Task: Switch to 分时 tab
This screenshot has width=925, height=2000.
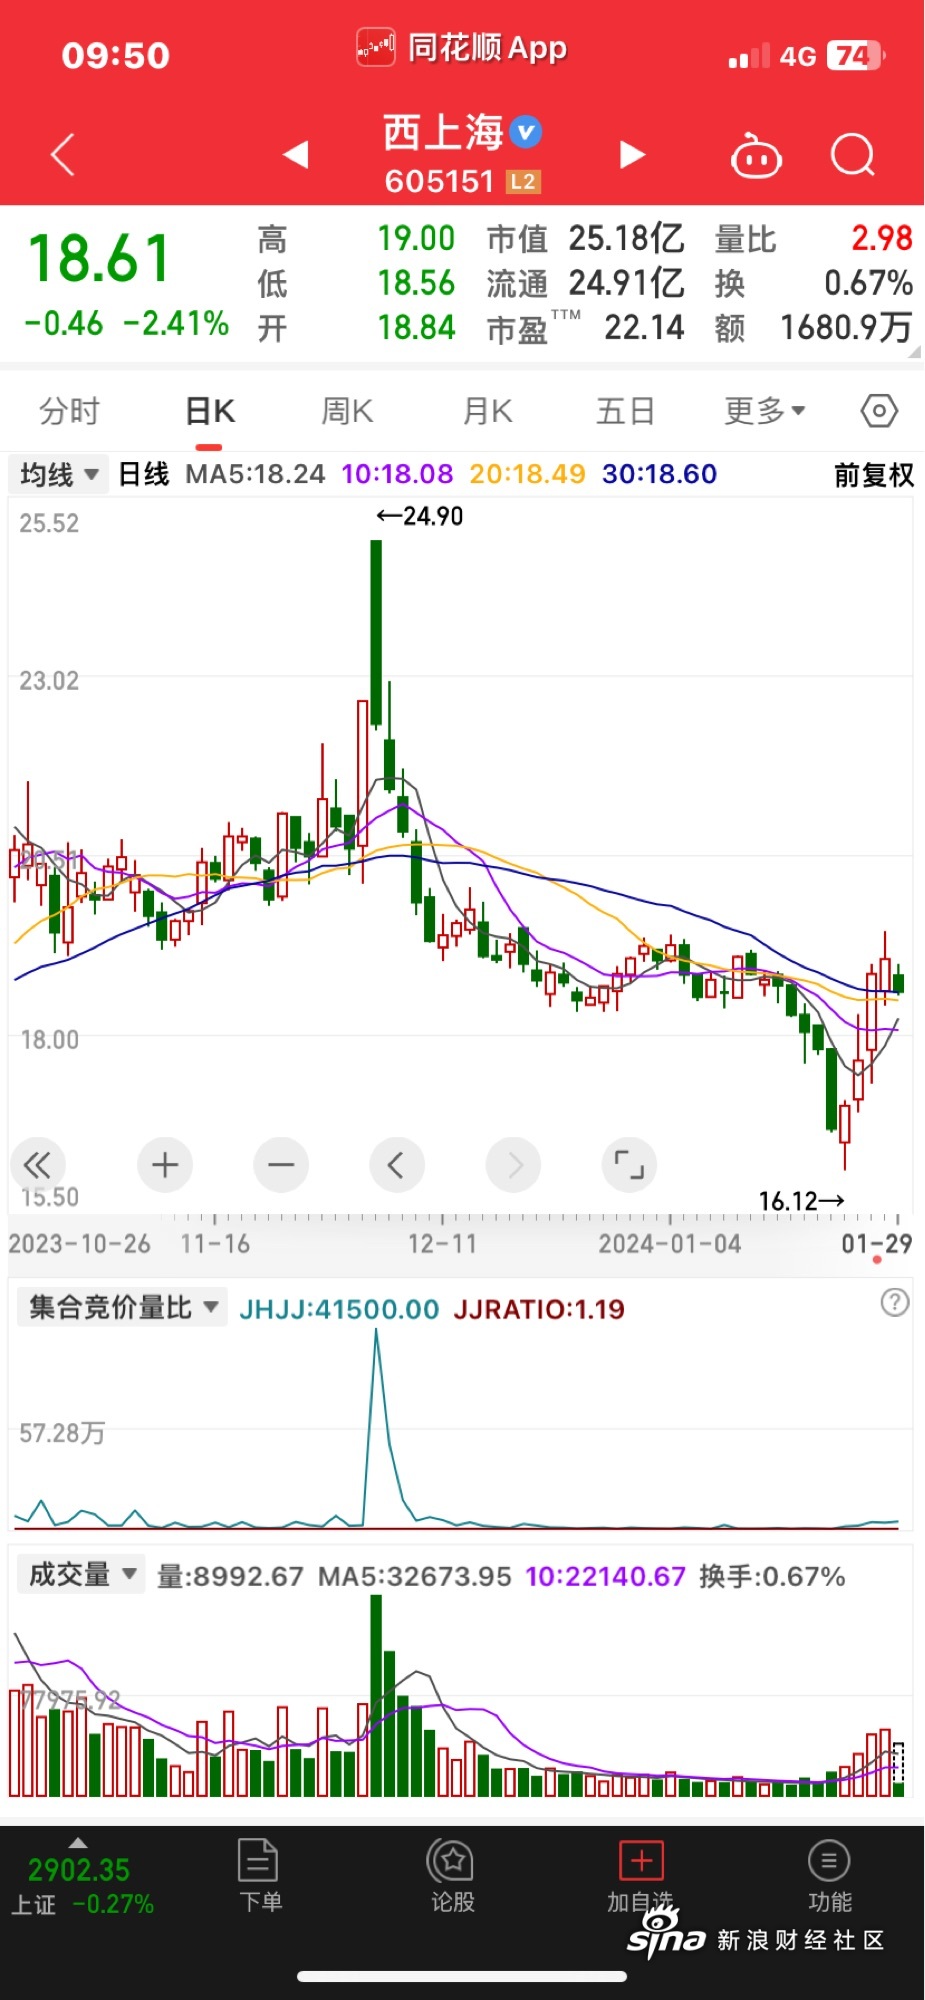Action: pos(69,411)
